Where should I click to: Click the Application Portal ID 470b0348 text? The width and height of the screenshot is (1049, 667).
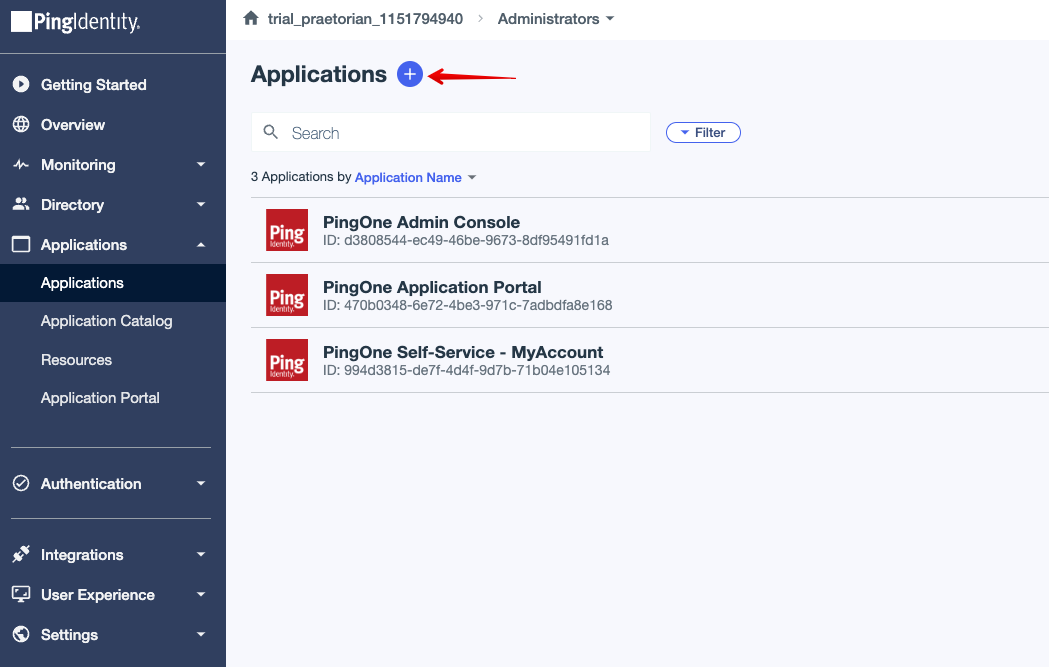click(468, 305)
